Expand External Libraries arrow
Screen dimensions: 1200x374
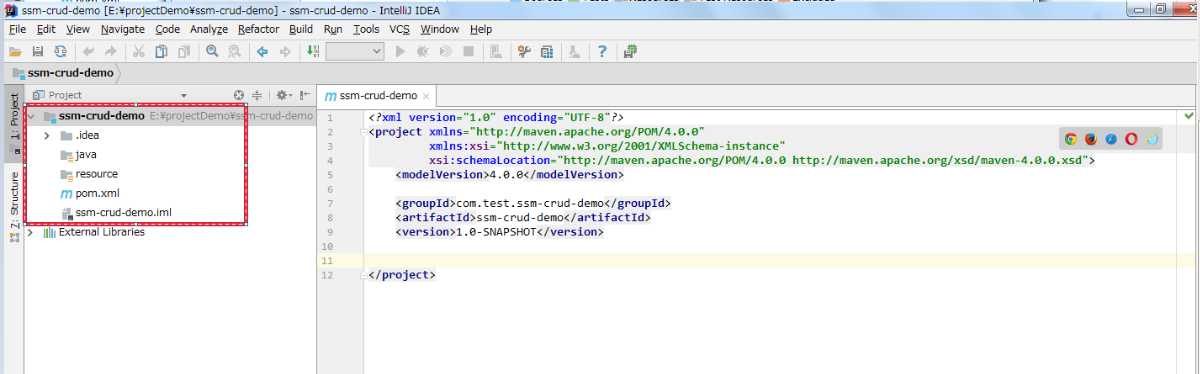31,232
